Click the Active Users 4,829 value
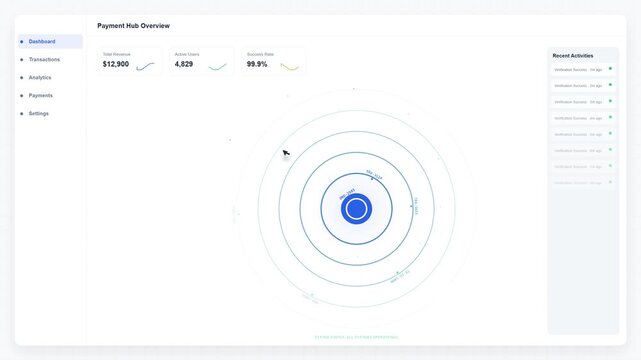 point(184,64)
